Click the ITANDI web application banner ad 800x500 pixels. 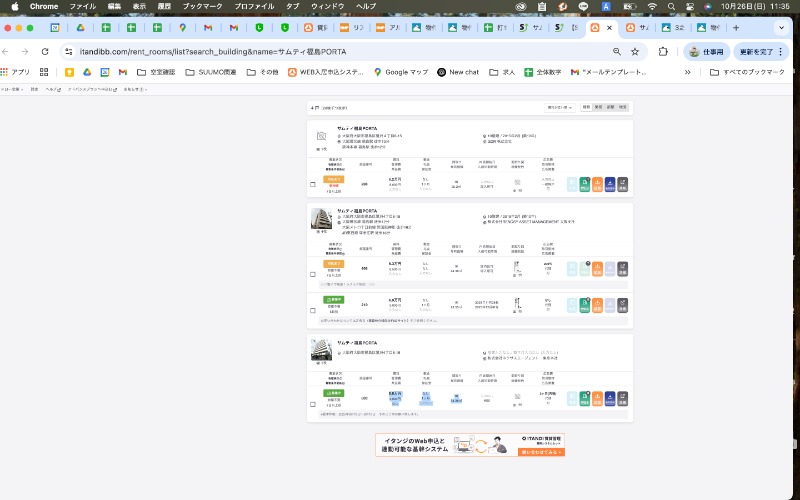point(470,445)
